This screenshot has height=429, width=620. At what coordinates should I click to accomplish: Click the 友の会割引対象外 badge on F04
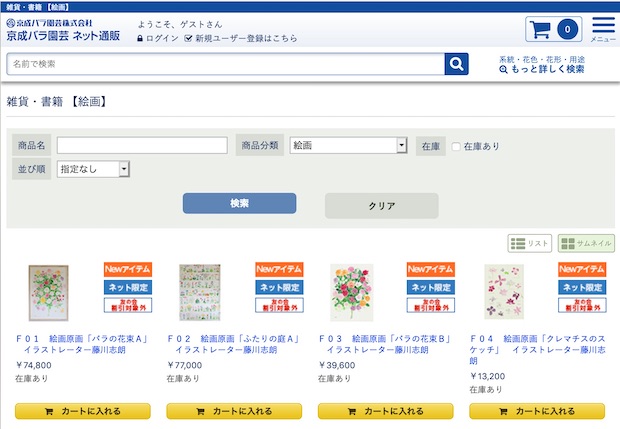(x=582, y=305)
